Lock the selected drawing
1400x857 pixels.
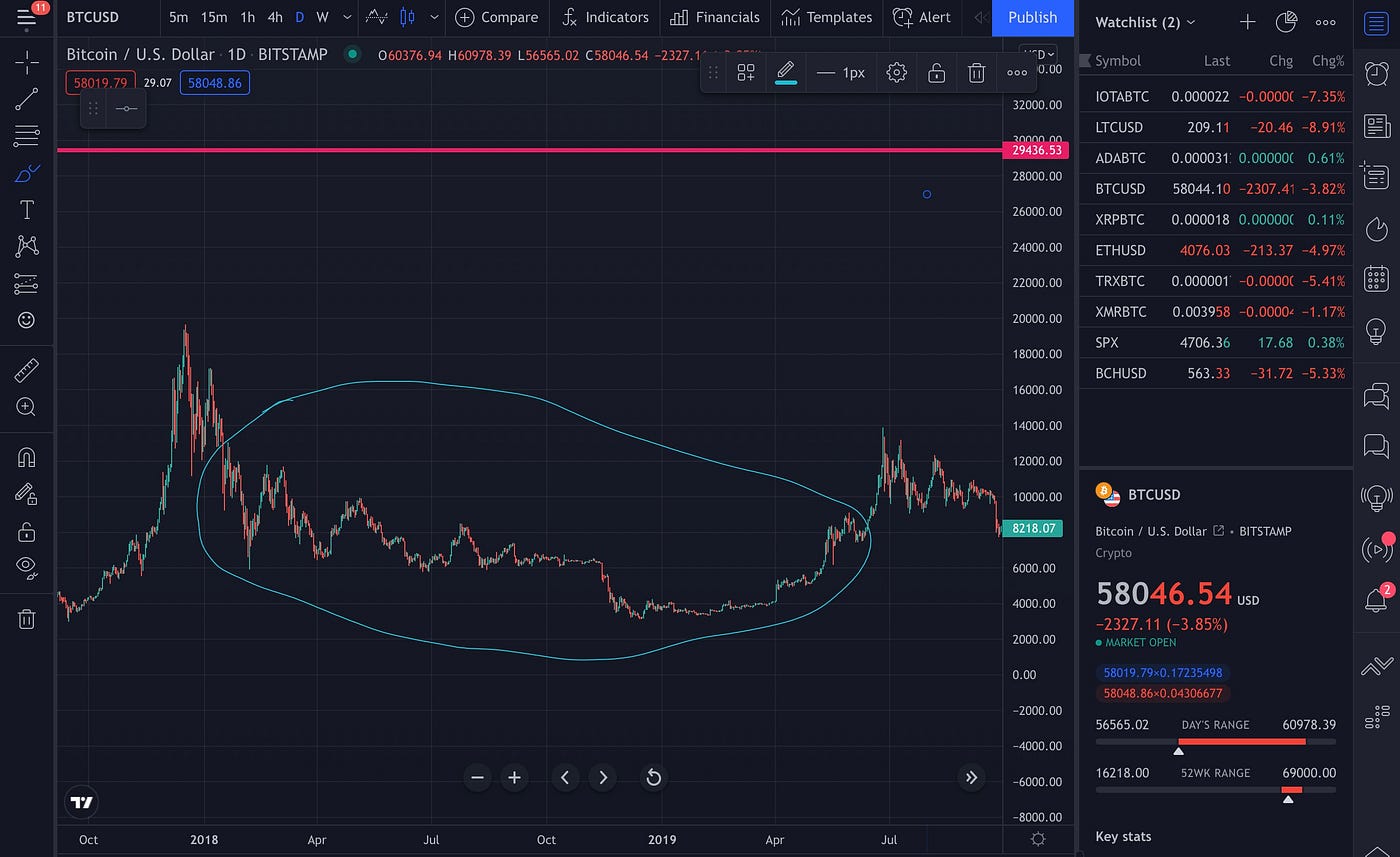pos(937,72)
